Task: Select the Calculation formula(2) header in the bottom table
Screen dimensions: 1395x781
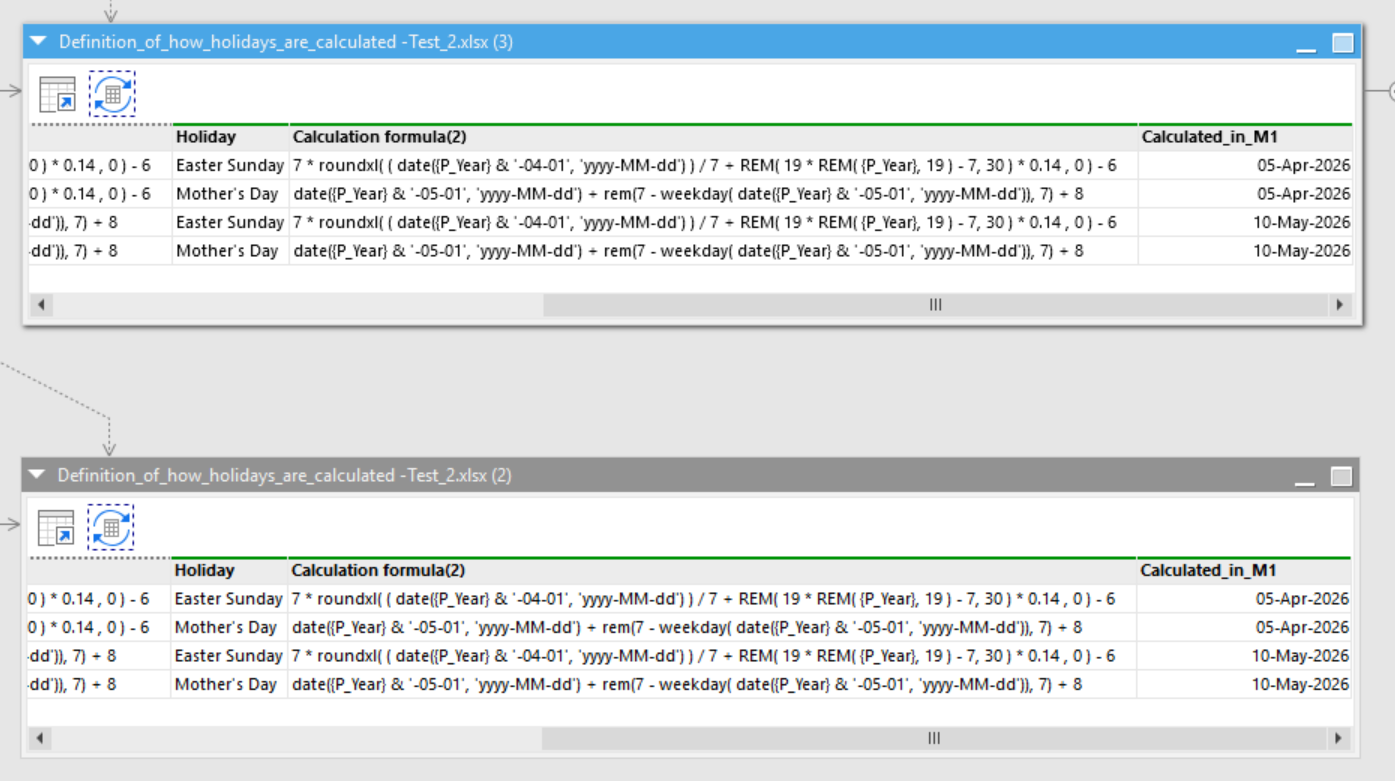Action: [378, 570]
